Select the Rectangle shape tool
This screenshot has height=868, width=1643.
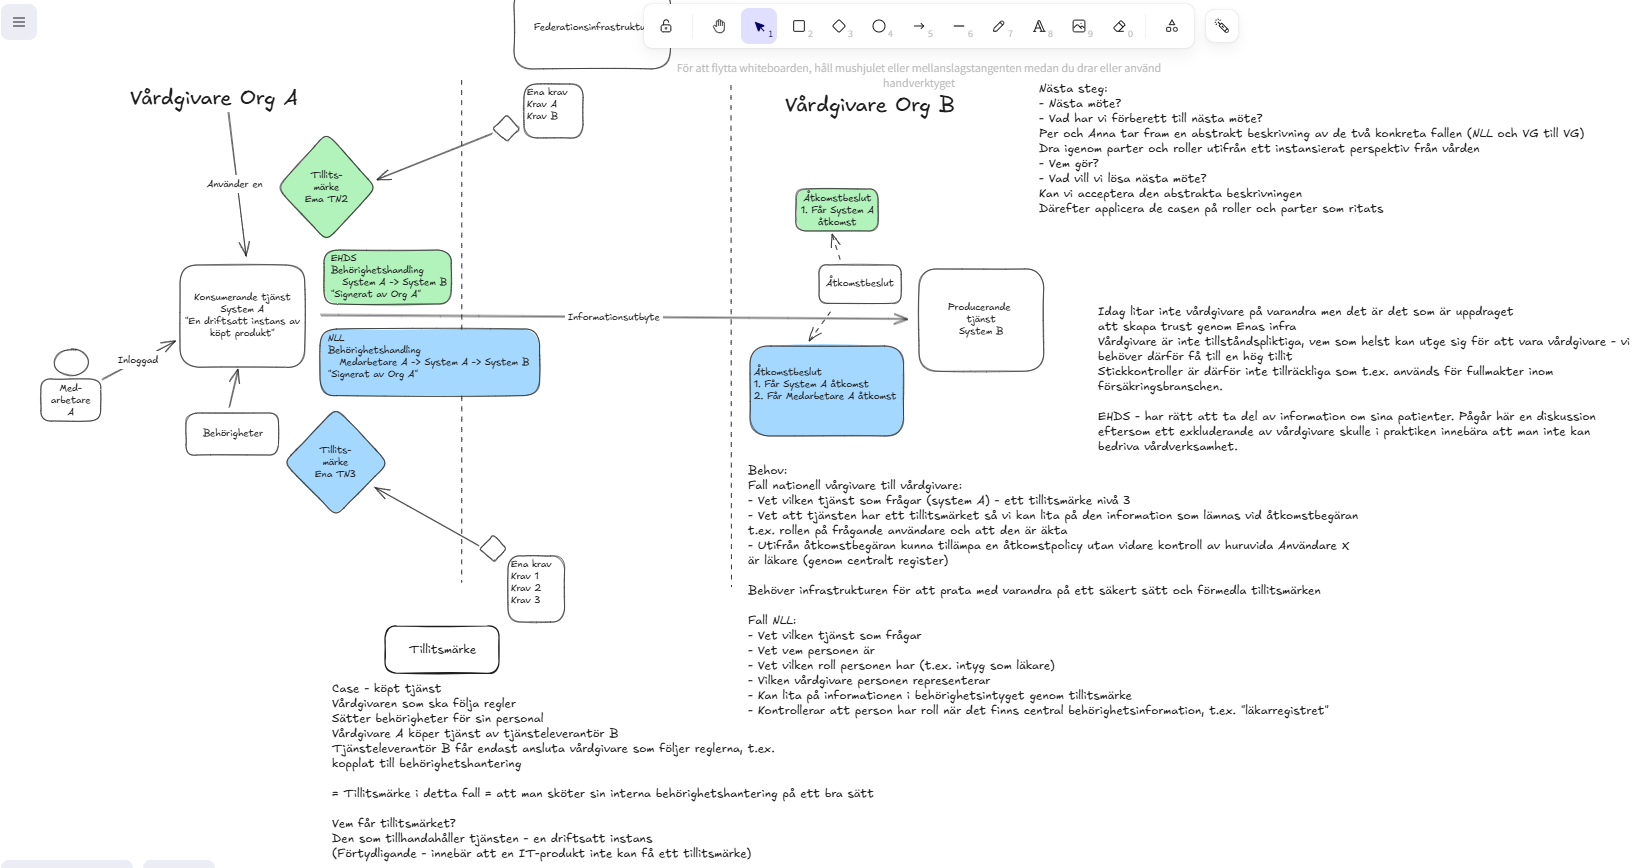point(799,26)
